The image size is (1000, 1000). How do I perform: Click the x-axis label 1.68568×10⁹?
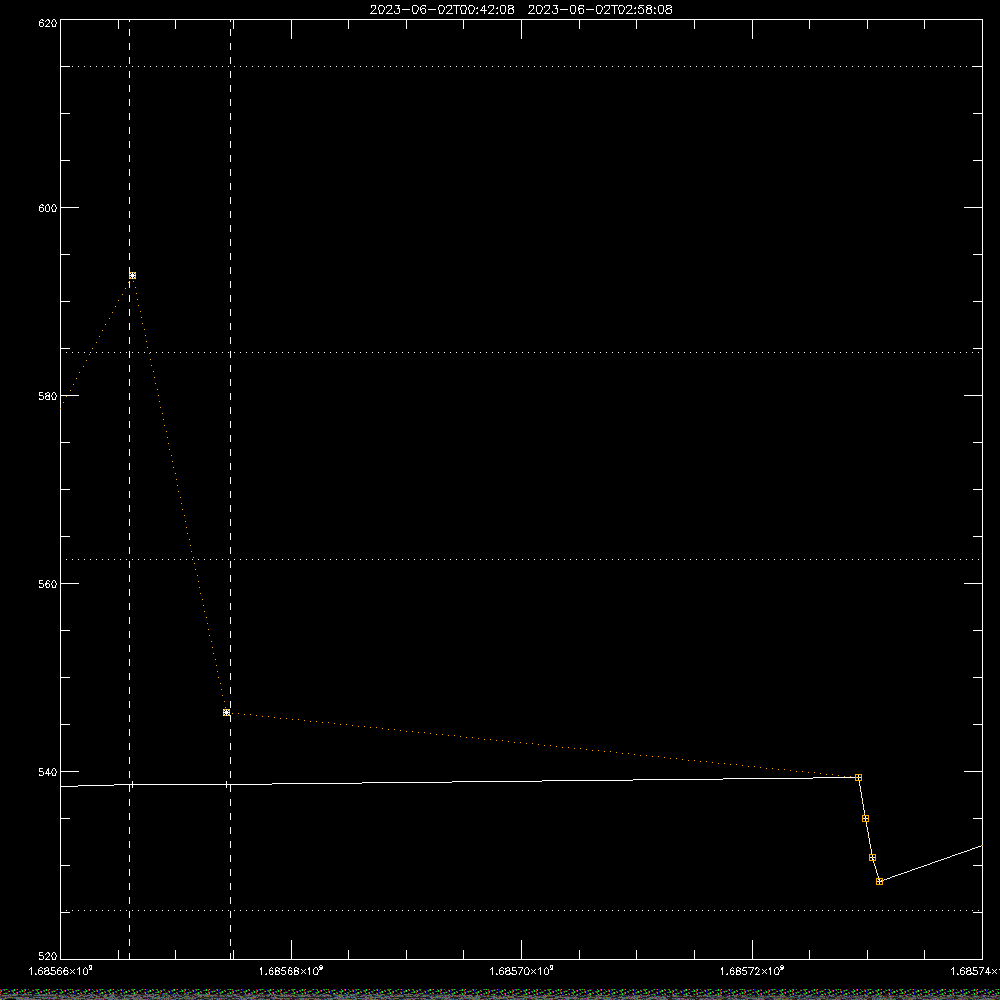pos(291,971)
